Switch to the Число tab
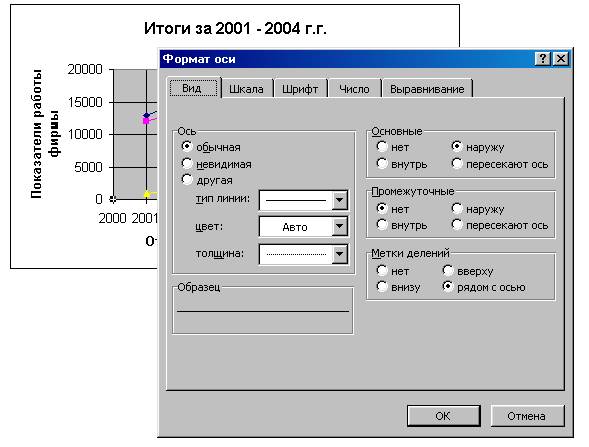589x447 pixels. [x=354, y=89]
